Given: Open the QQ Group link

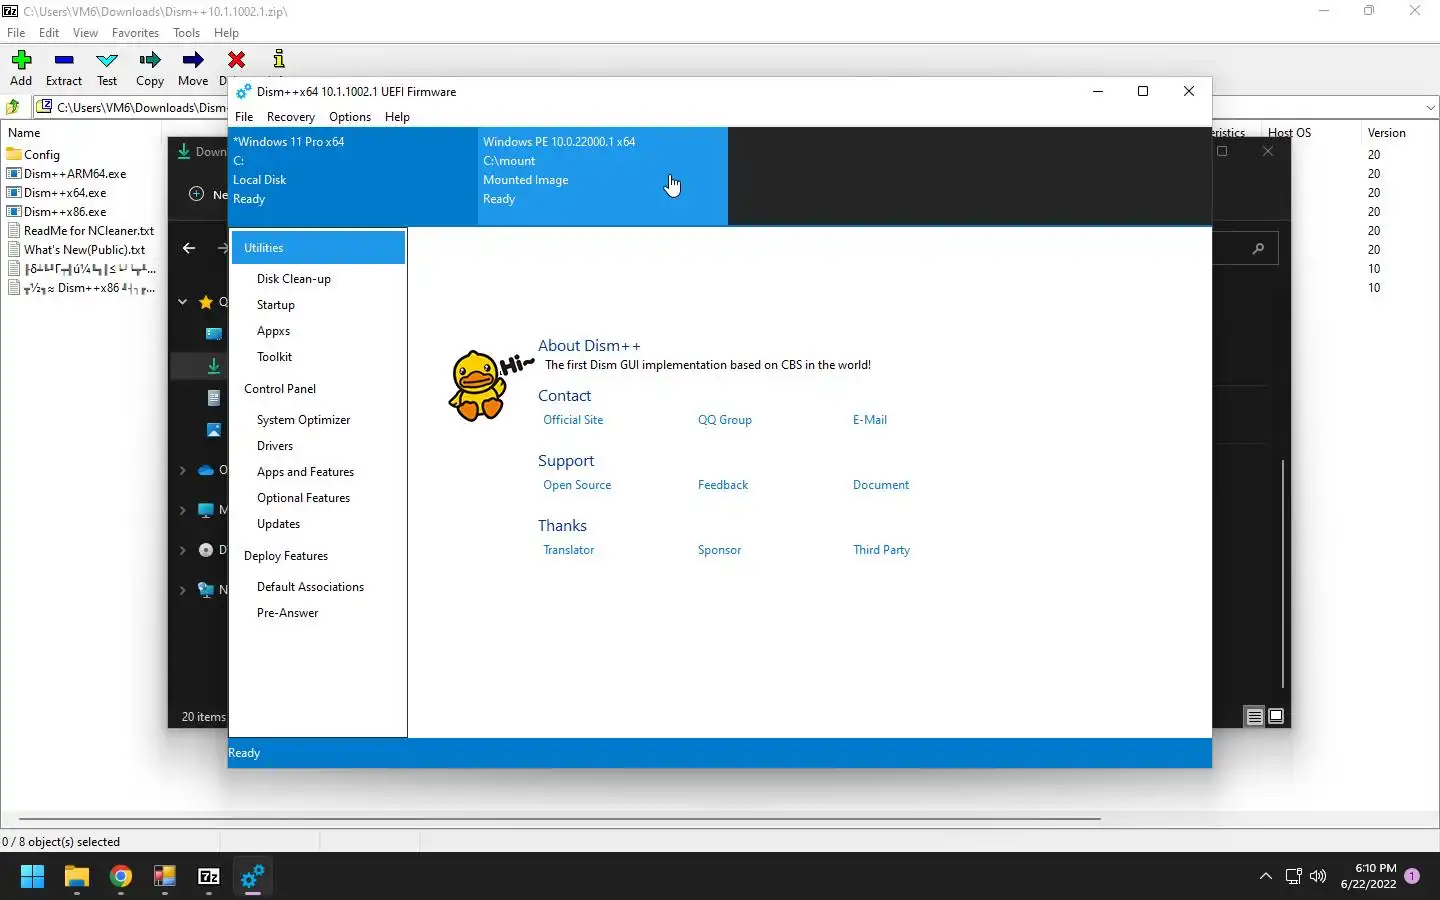Looking at the screenshot, I should 725,420.
